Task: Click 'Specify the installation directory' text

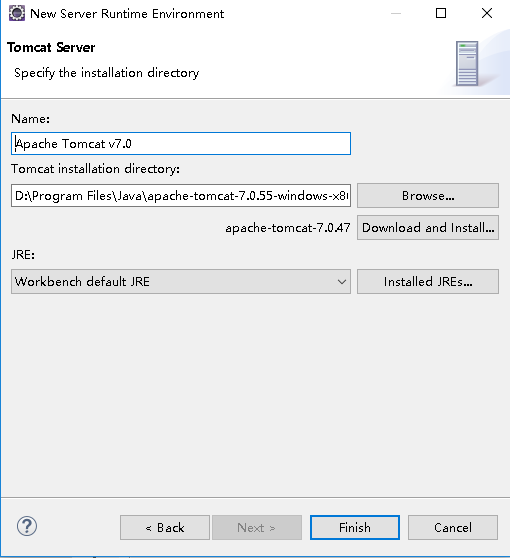Action: (106, 73)
